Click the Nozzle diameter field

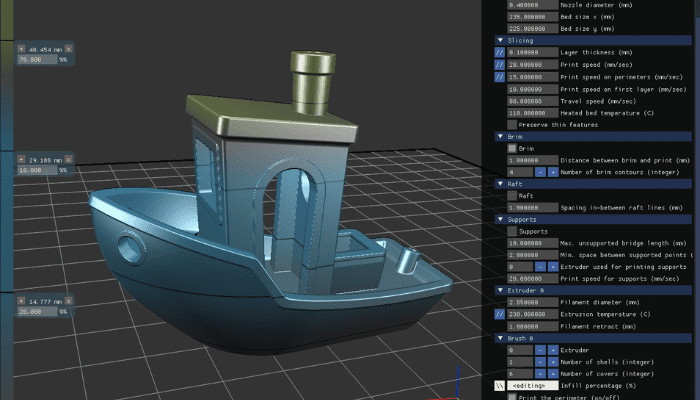click(533, 5)
